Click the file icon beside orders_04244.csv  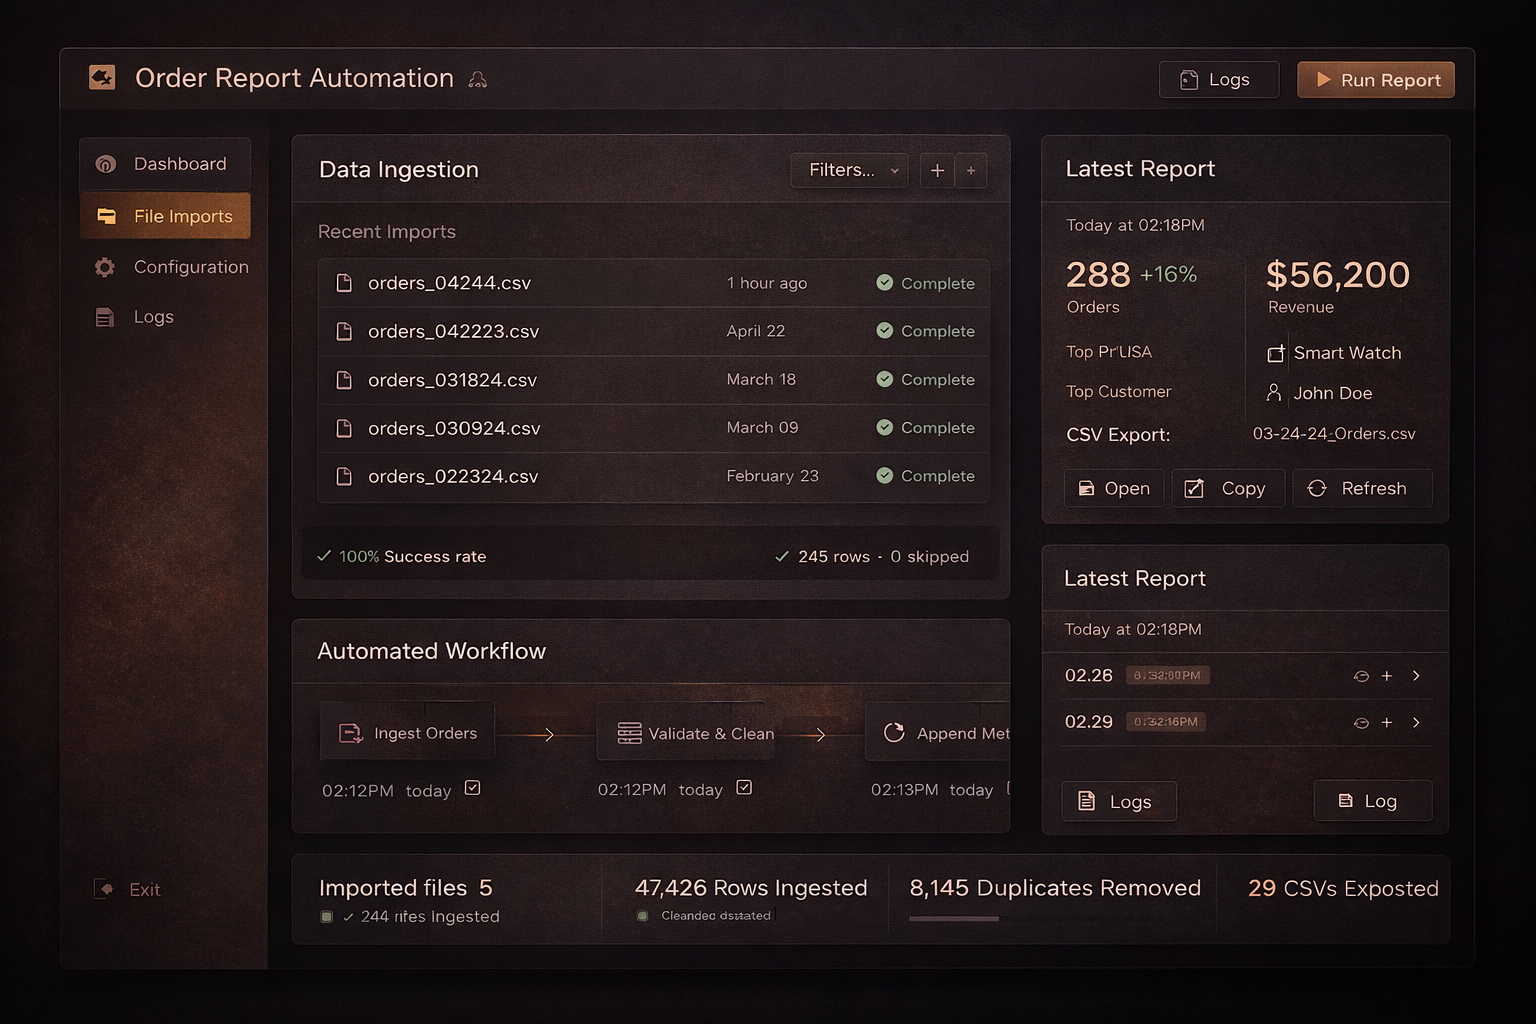point(344,283)
